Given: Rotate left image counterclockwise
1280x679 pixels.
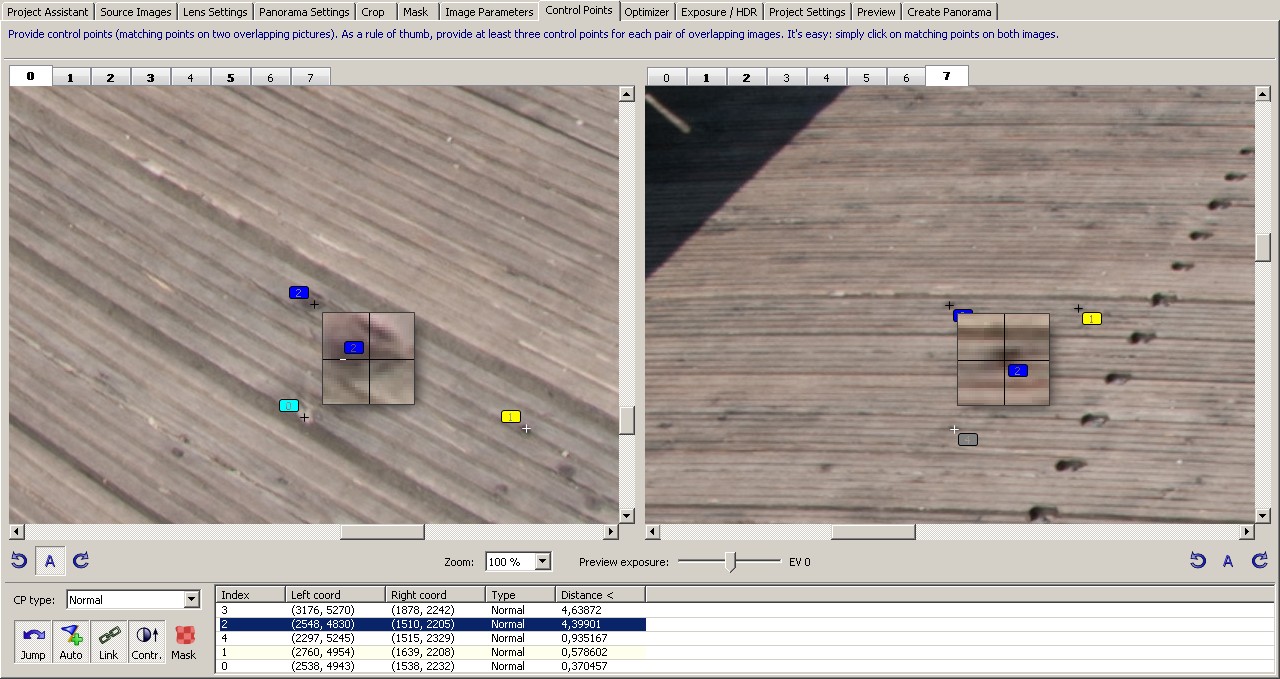Looking at the screenshot, I should tap(19, 561).
